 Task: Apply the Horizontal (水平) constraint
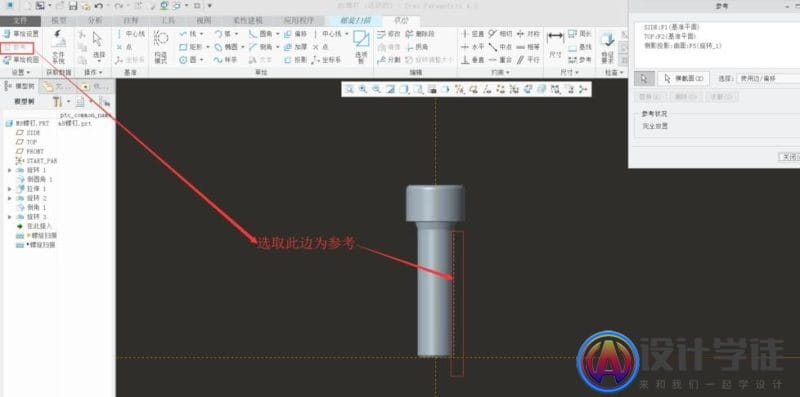click(x=473, y=47)
